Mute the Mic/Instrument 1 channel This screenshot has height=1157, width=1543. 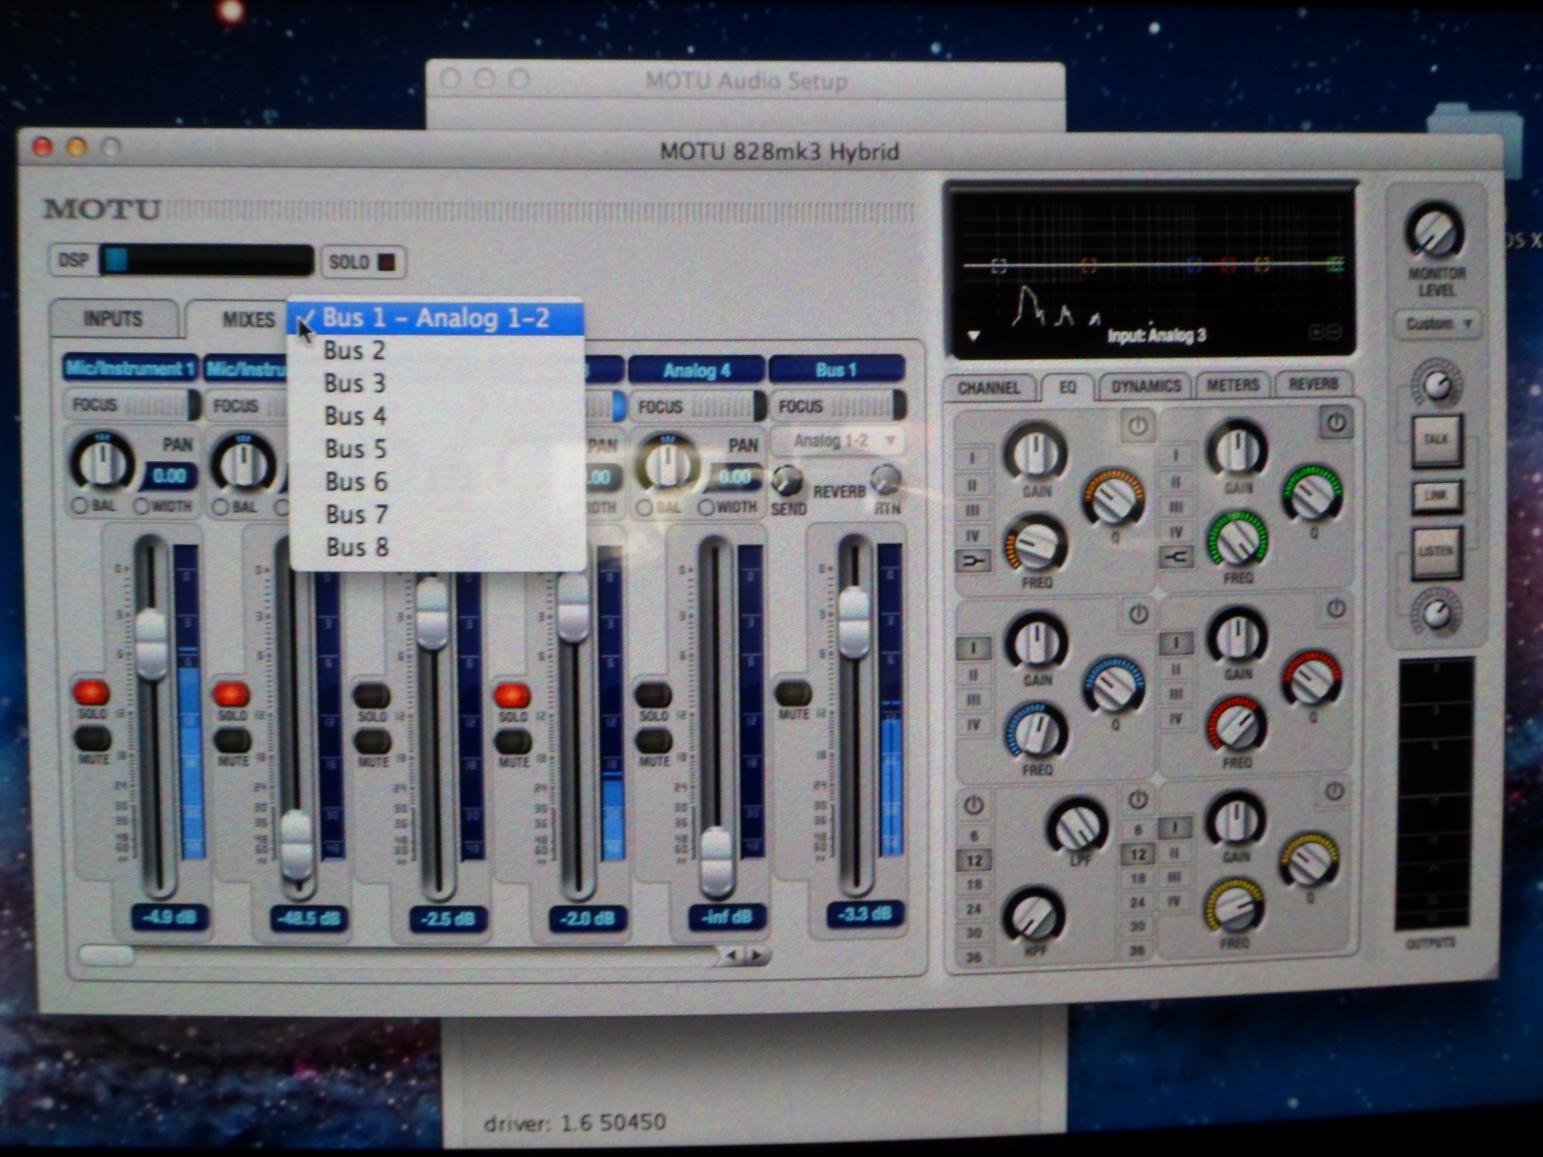[93, 739]
